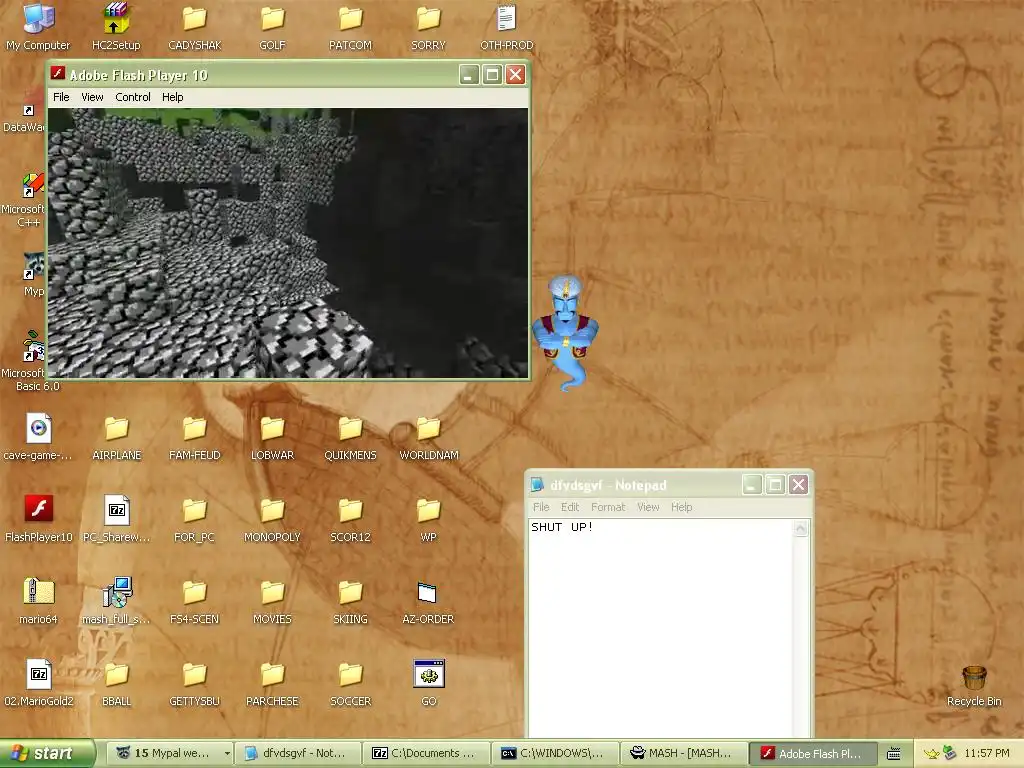This screenshot has height=768, width=1024.
Task: Click inside the Notepad text area
Action: (660, 628)
